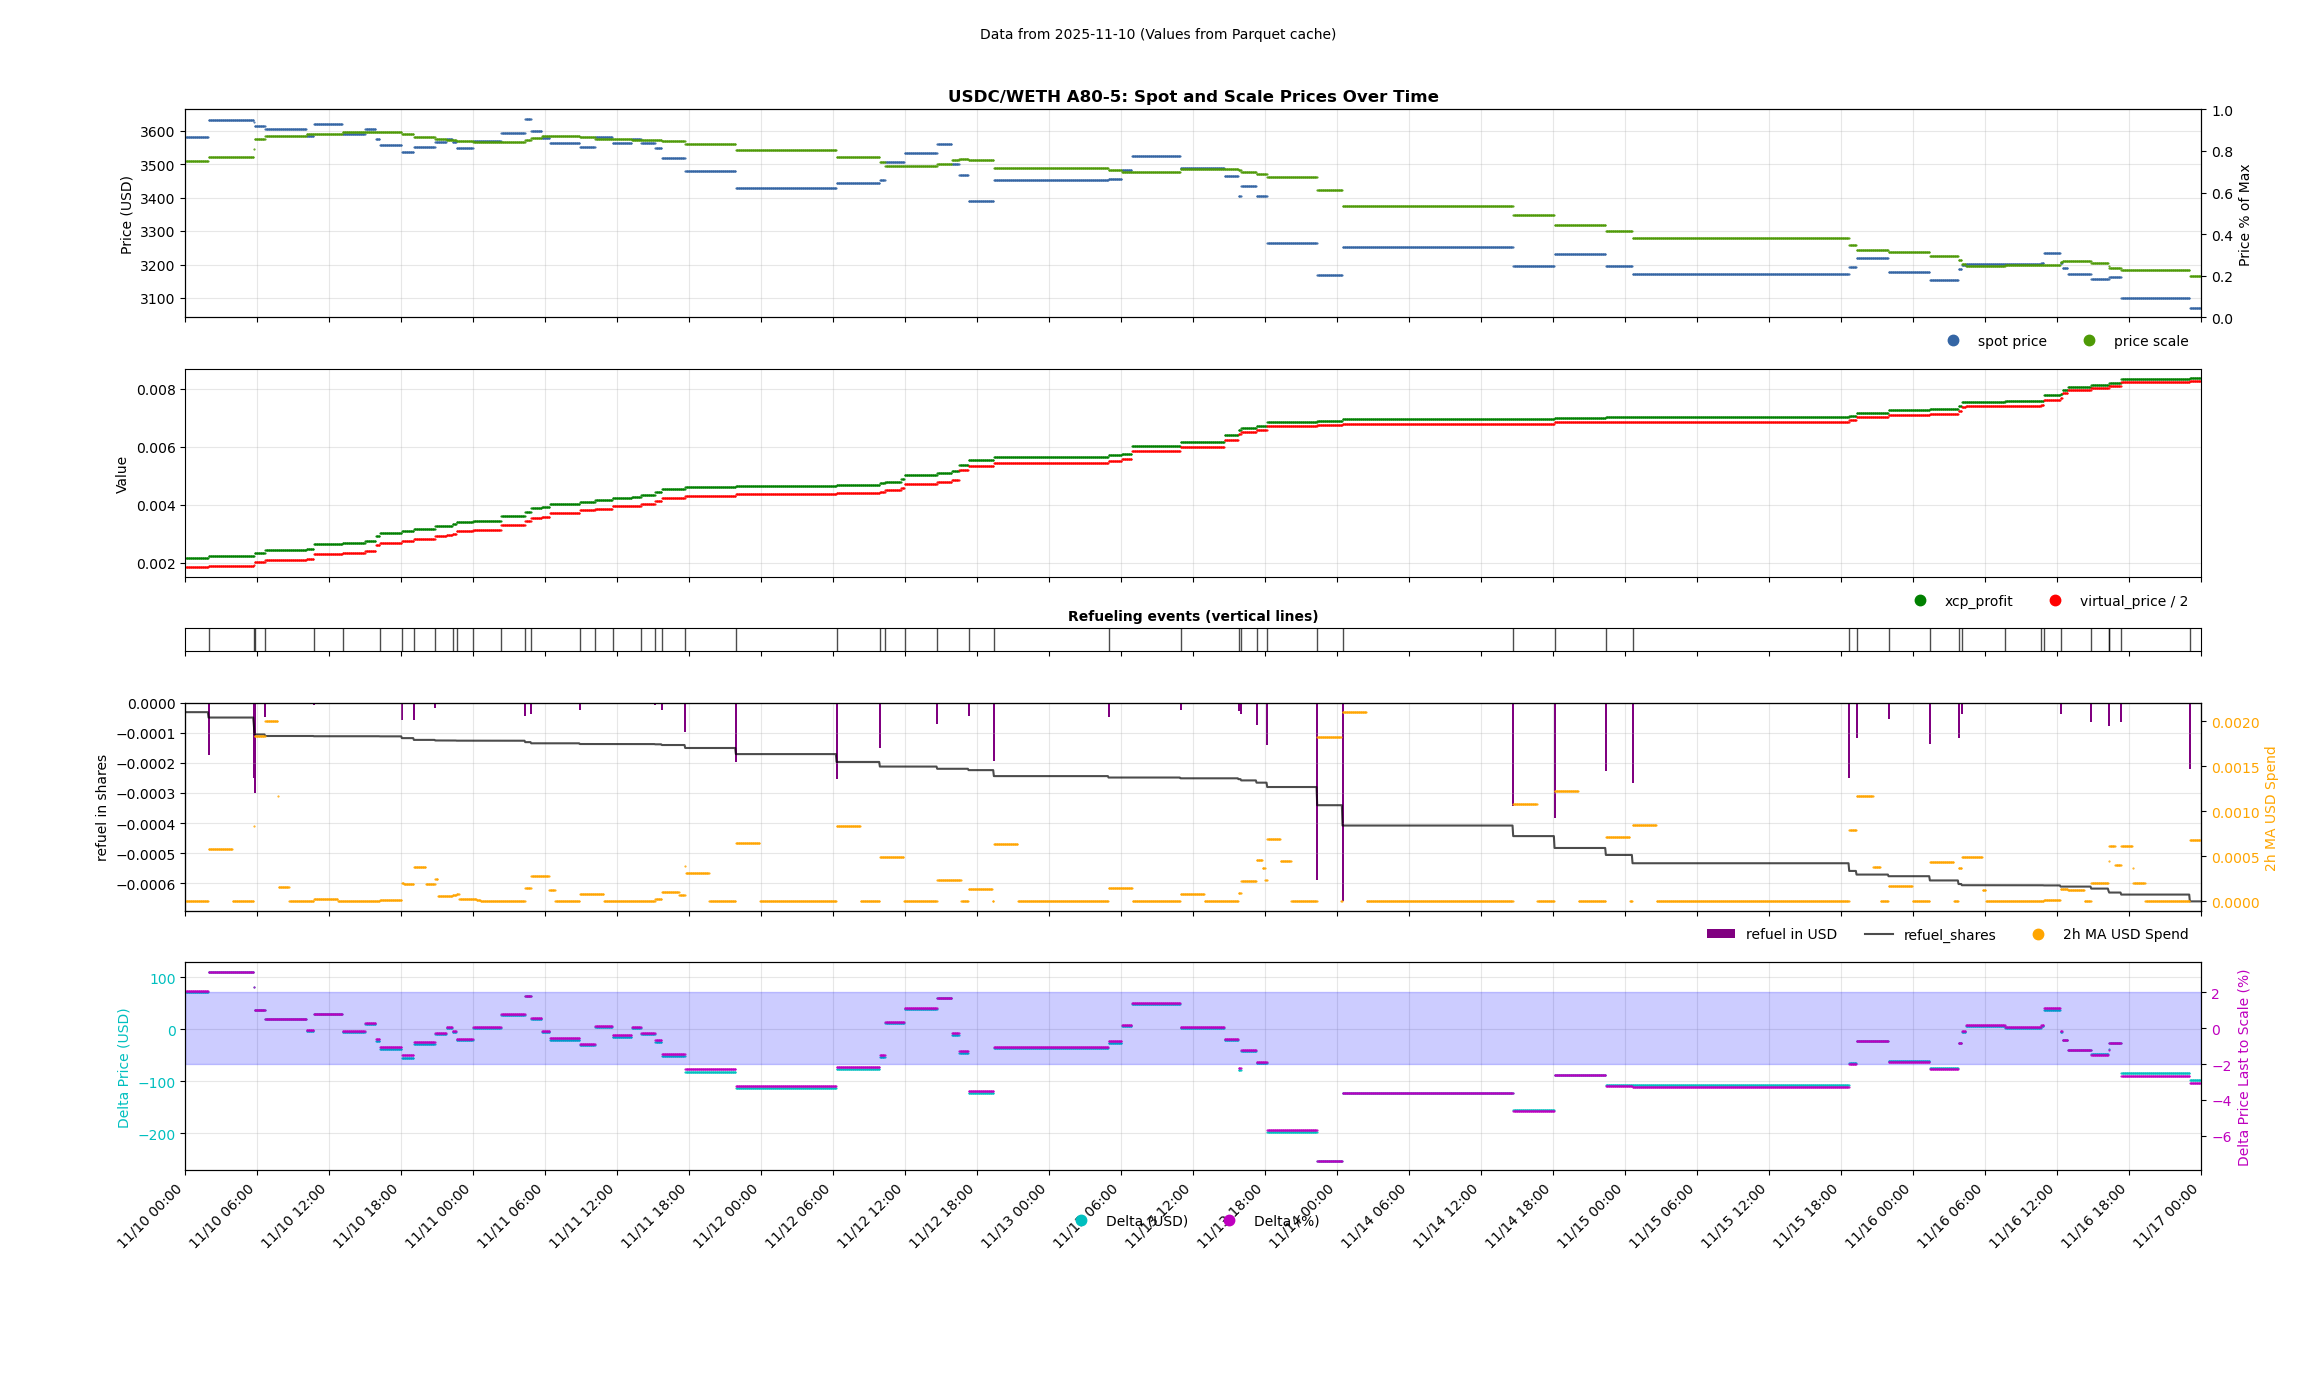The image size is (2317, 1377).
Task: Click the Delta Price Last to Scale axis label
Action: (x=2243, y=1067)
